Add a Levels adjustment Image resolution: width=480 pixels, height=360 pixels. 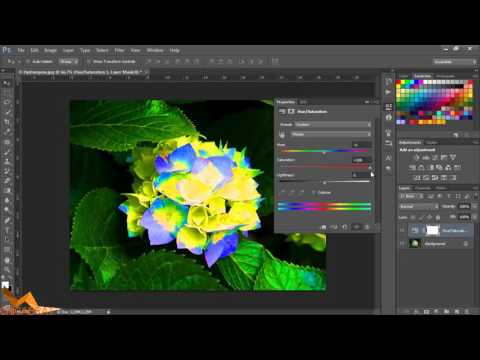[426, 157]
